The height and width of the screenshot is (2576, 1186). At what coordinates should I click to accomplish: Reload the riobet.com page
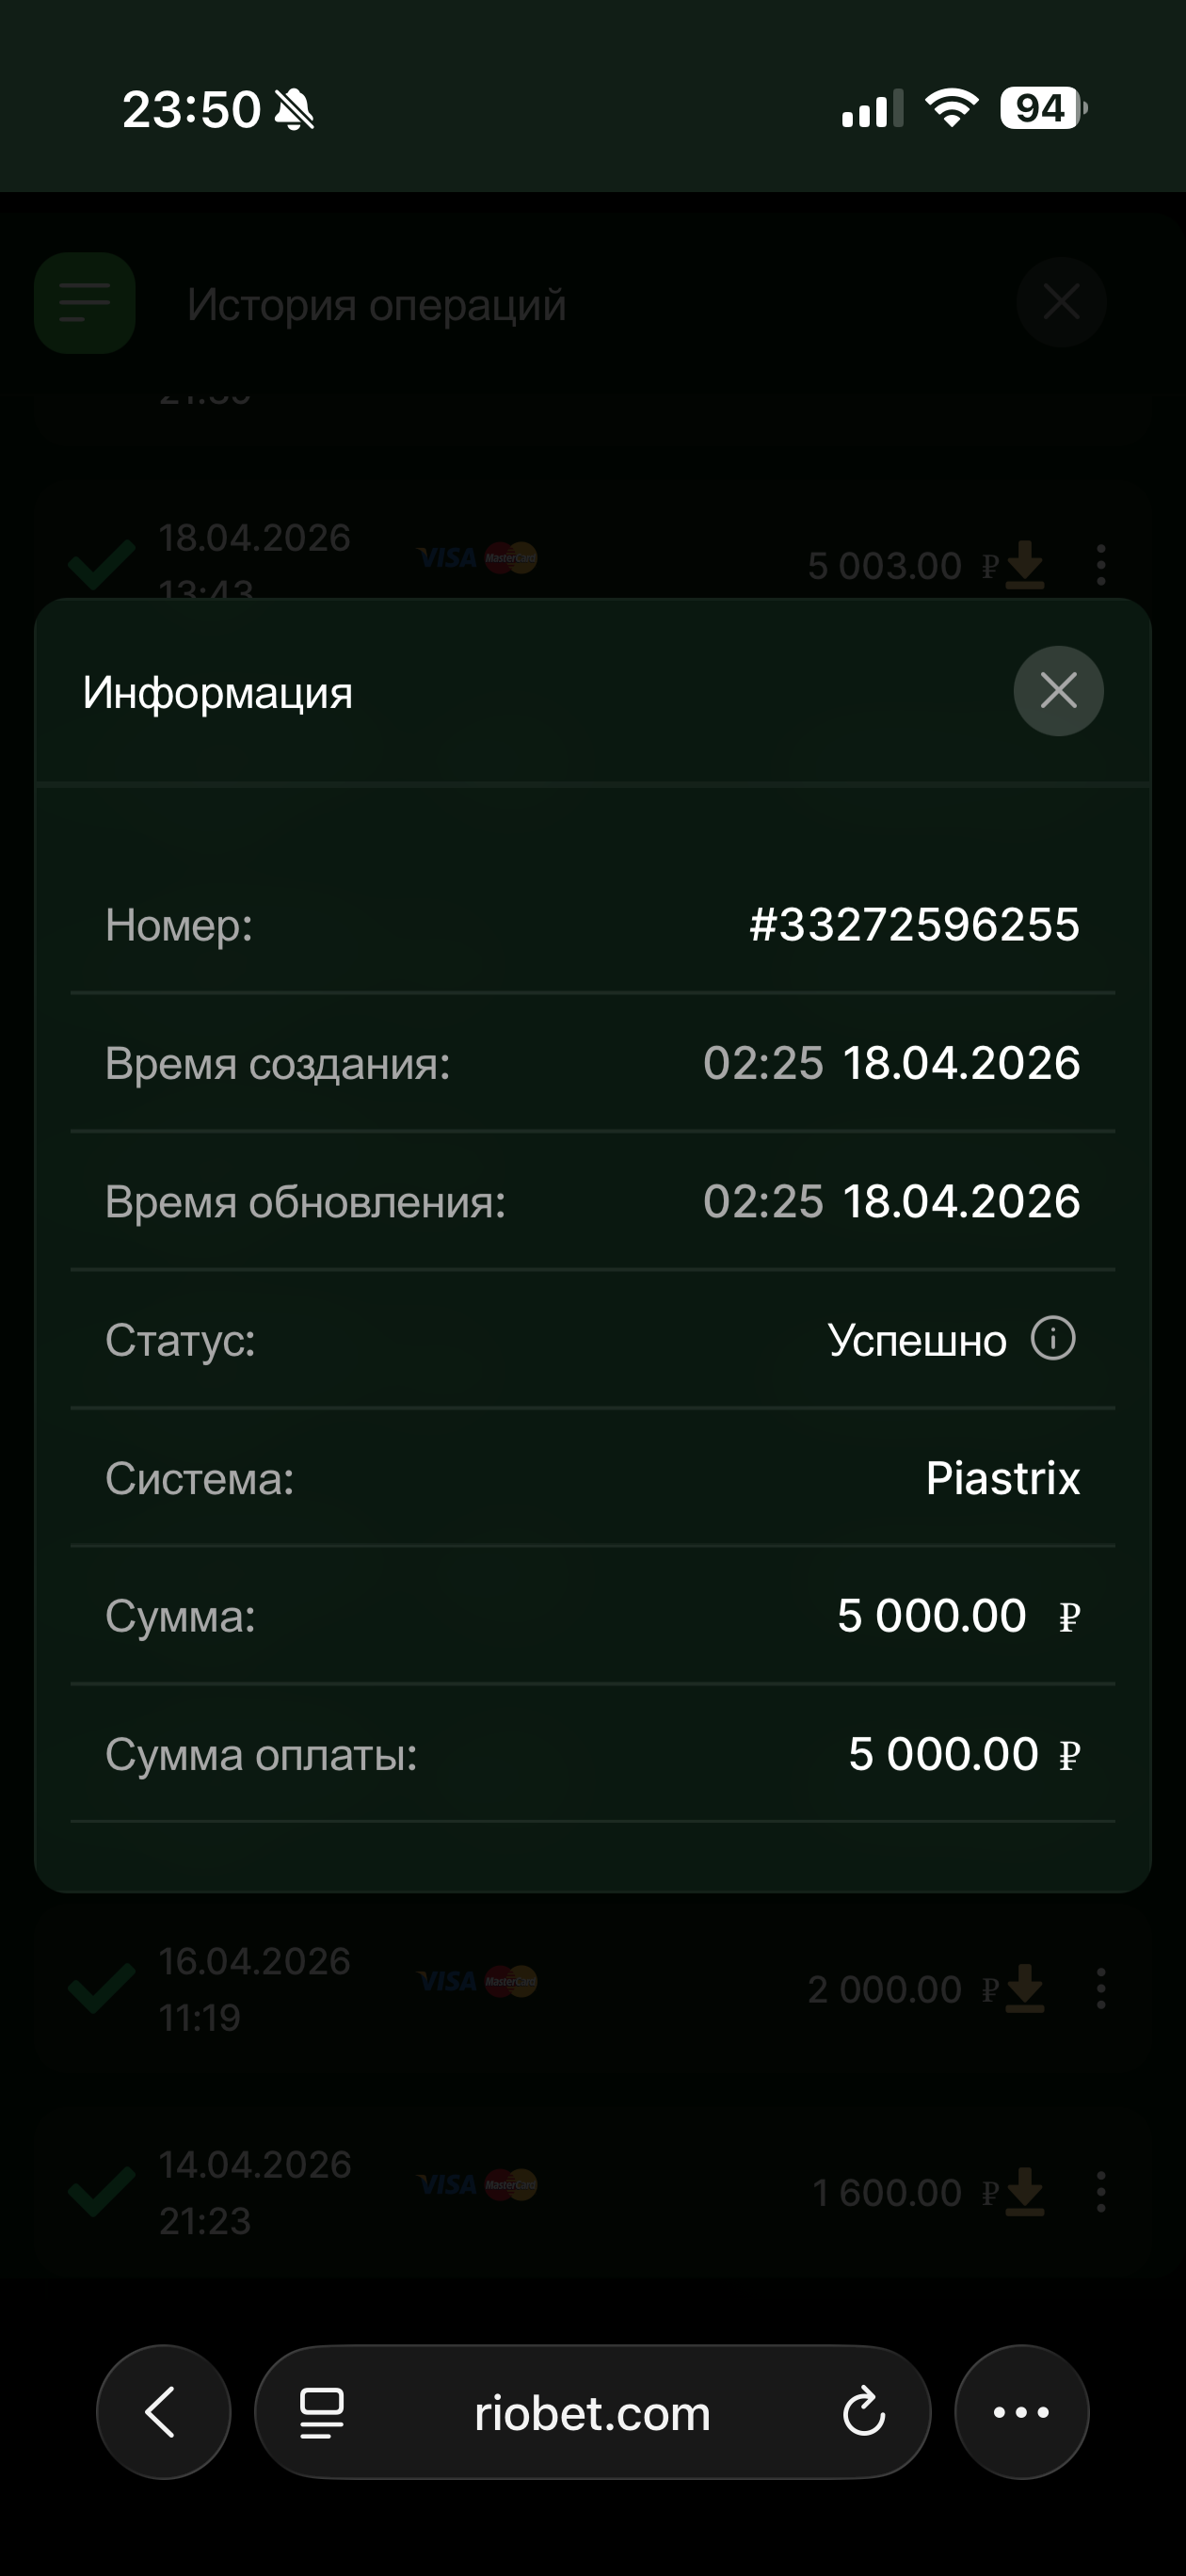click(x=863, y=2413)
